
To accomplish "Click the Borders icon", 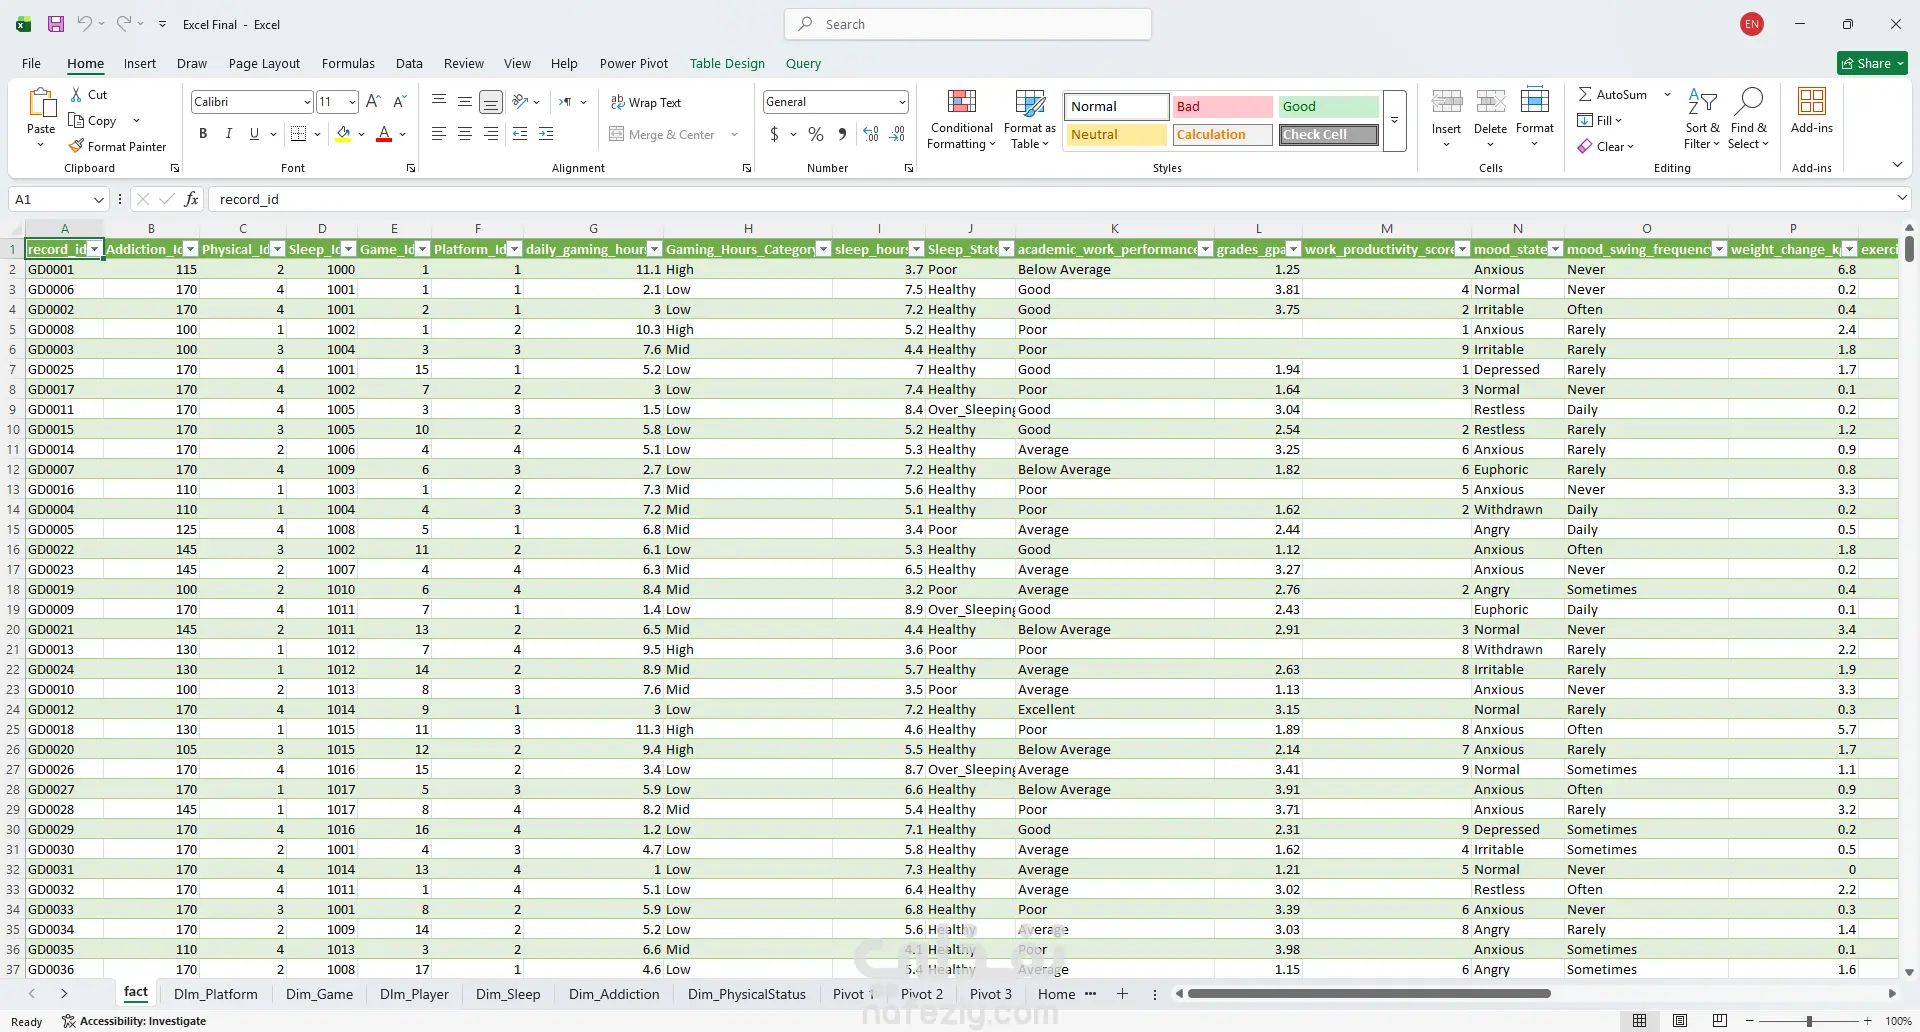I will (x=298, y=133).
